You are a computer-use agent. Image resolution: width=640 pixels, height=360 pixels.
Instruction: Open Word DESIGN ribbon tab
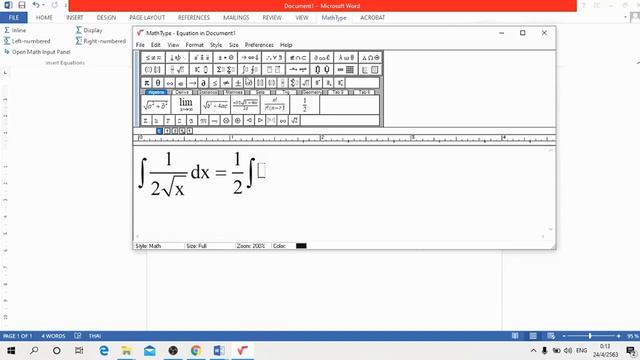point(106,18)
